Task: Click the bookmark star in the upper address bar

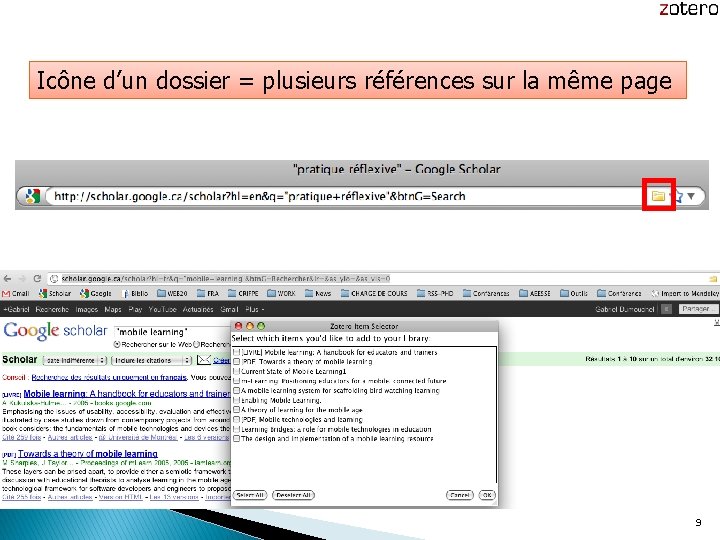Action: (x=677, y=197)
